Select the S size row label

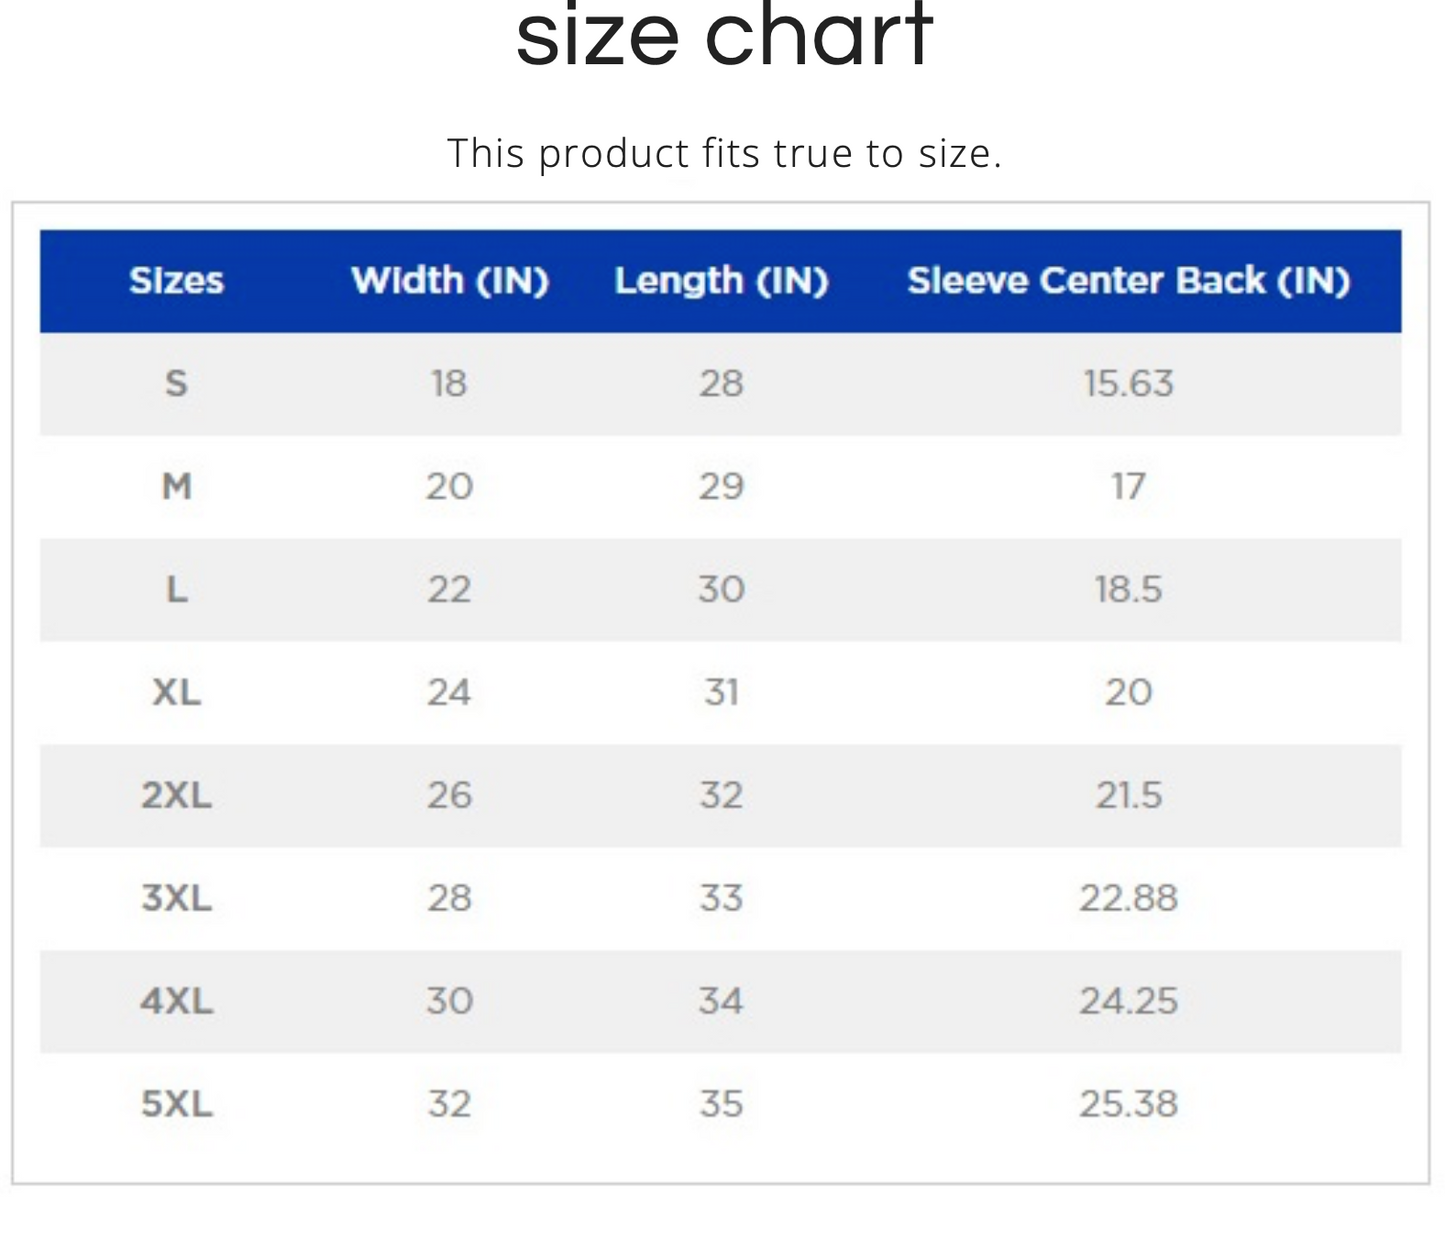click(x=176, y=384)
